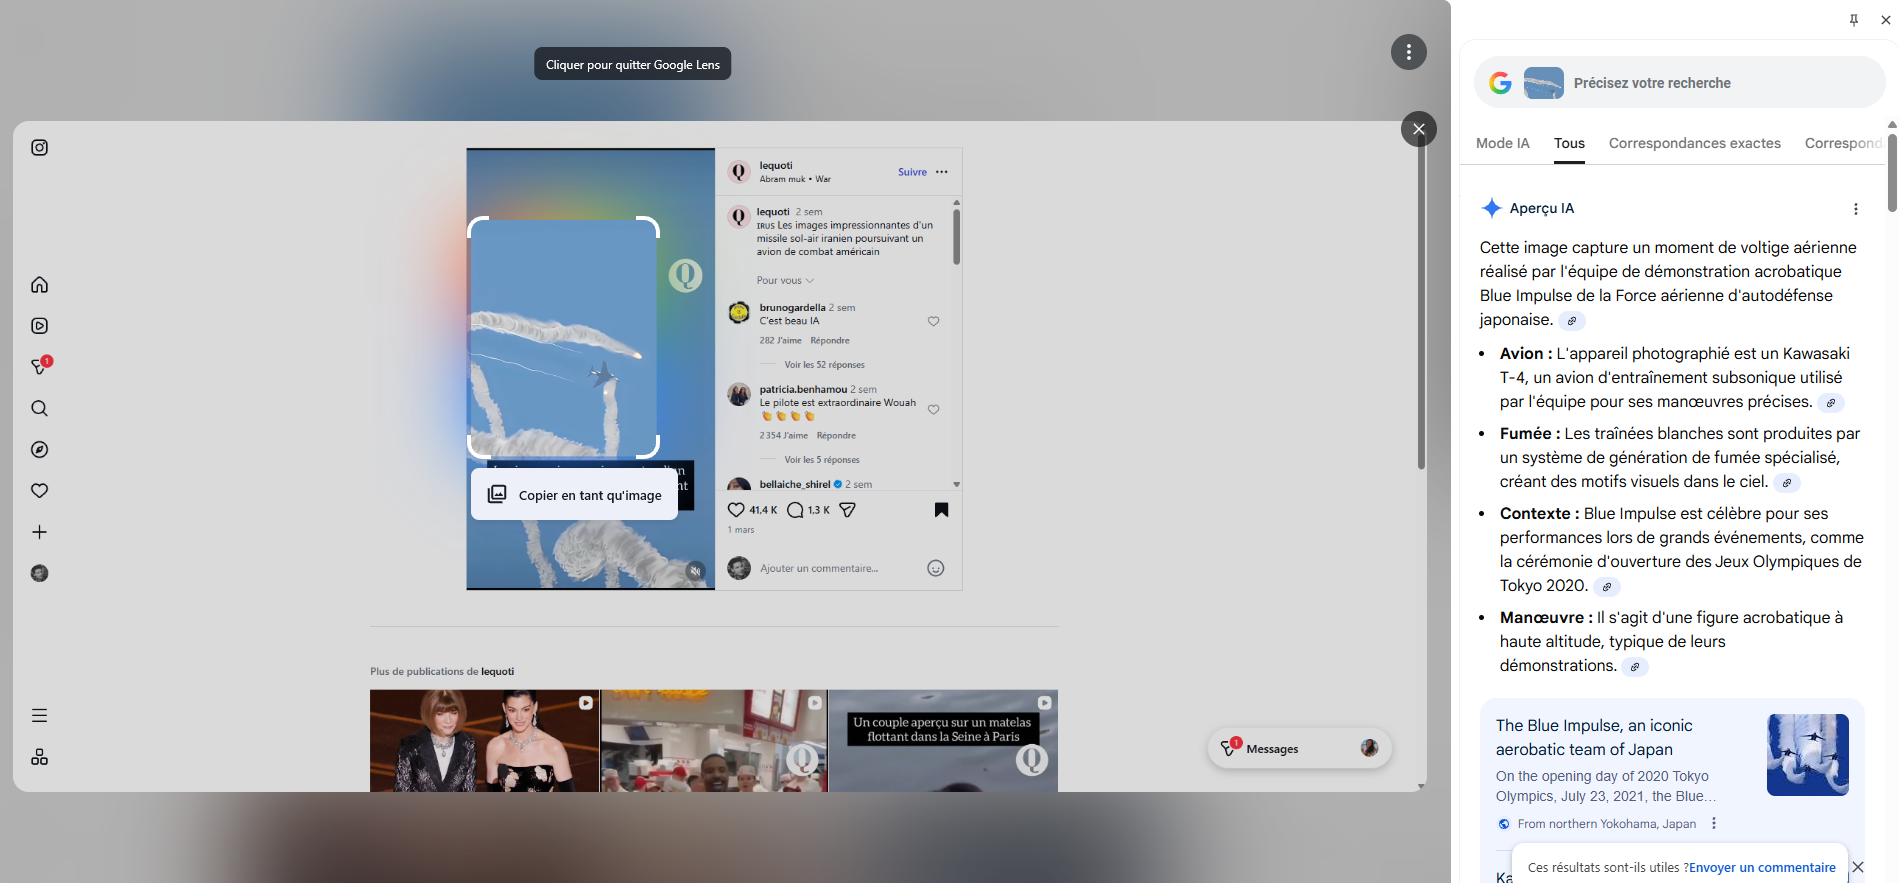Click the create new post plus icon
The image size is (1899, 883).
[x=39, y=532]
